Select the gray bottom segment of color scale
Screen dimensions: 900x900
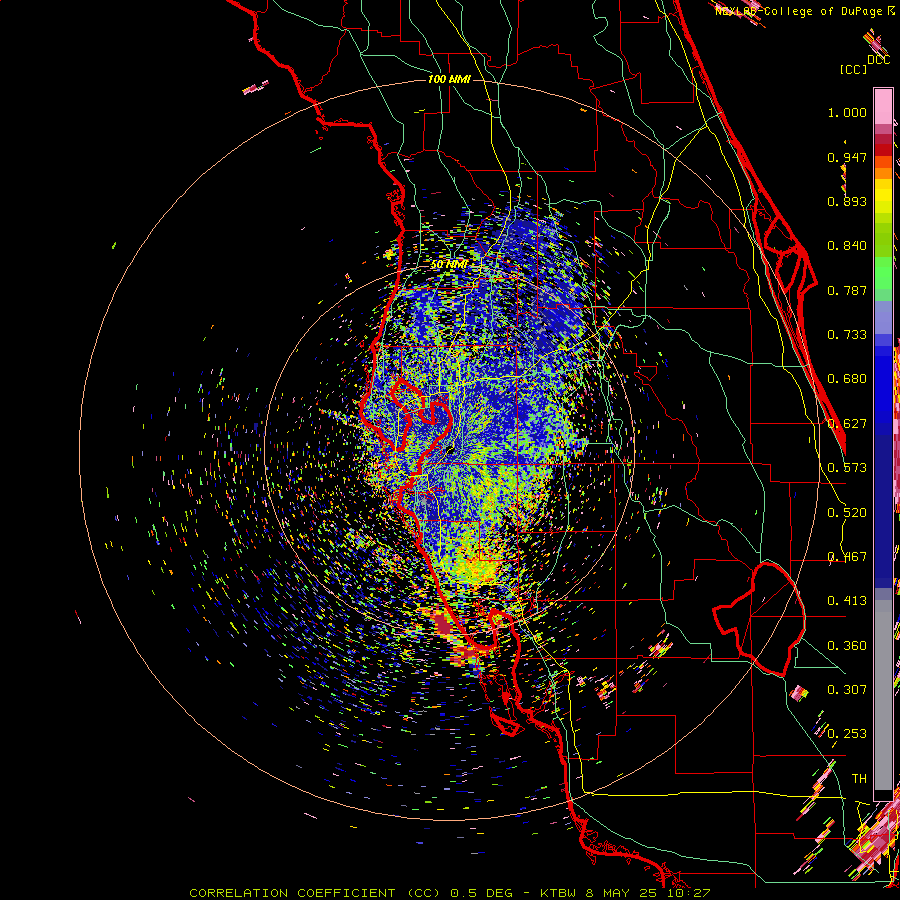coord(883,695)
